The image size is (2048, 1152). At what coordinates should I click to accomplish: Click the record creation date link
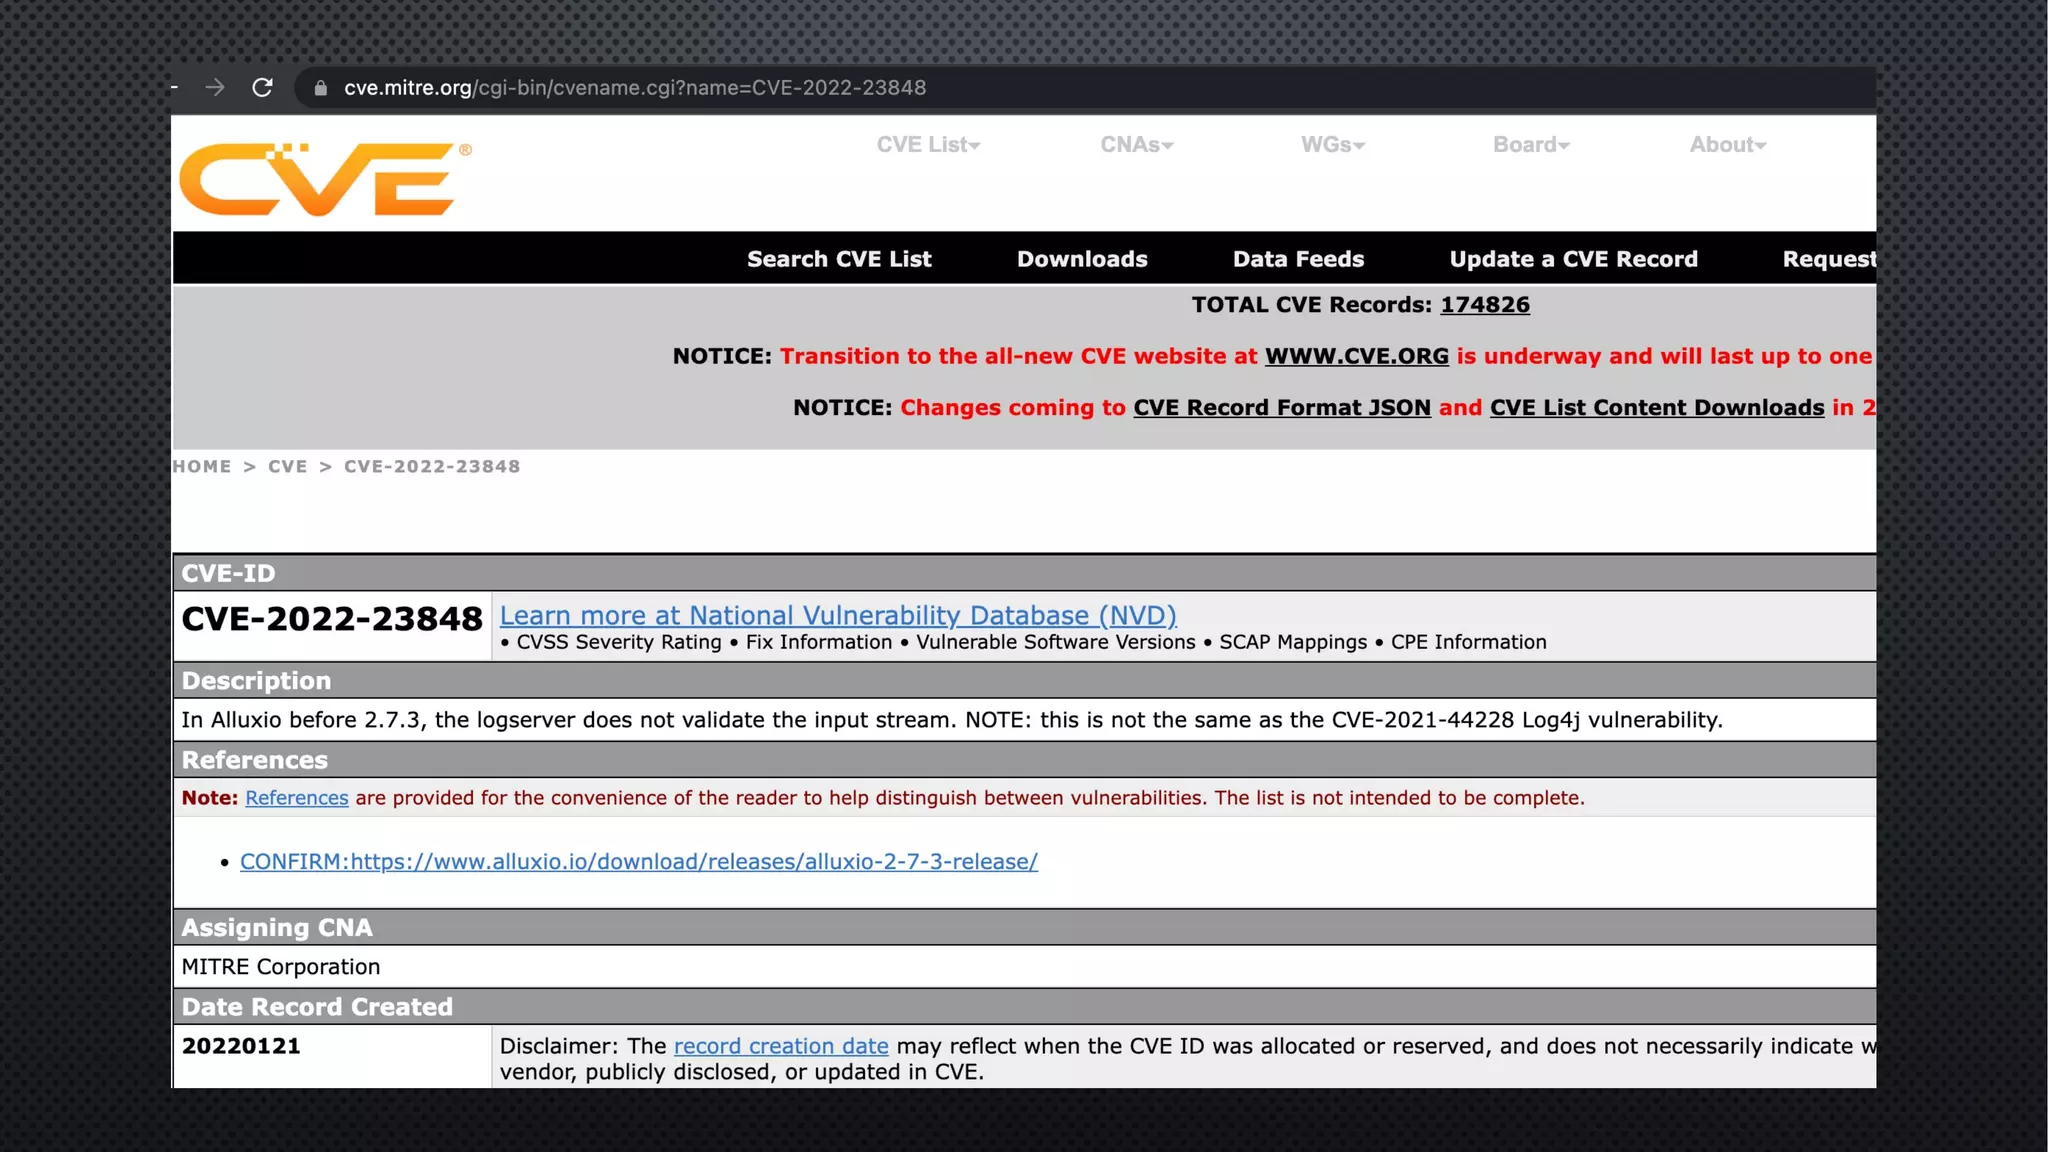coord(780,1046)
